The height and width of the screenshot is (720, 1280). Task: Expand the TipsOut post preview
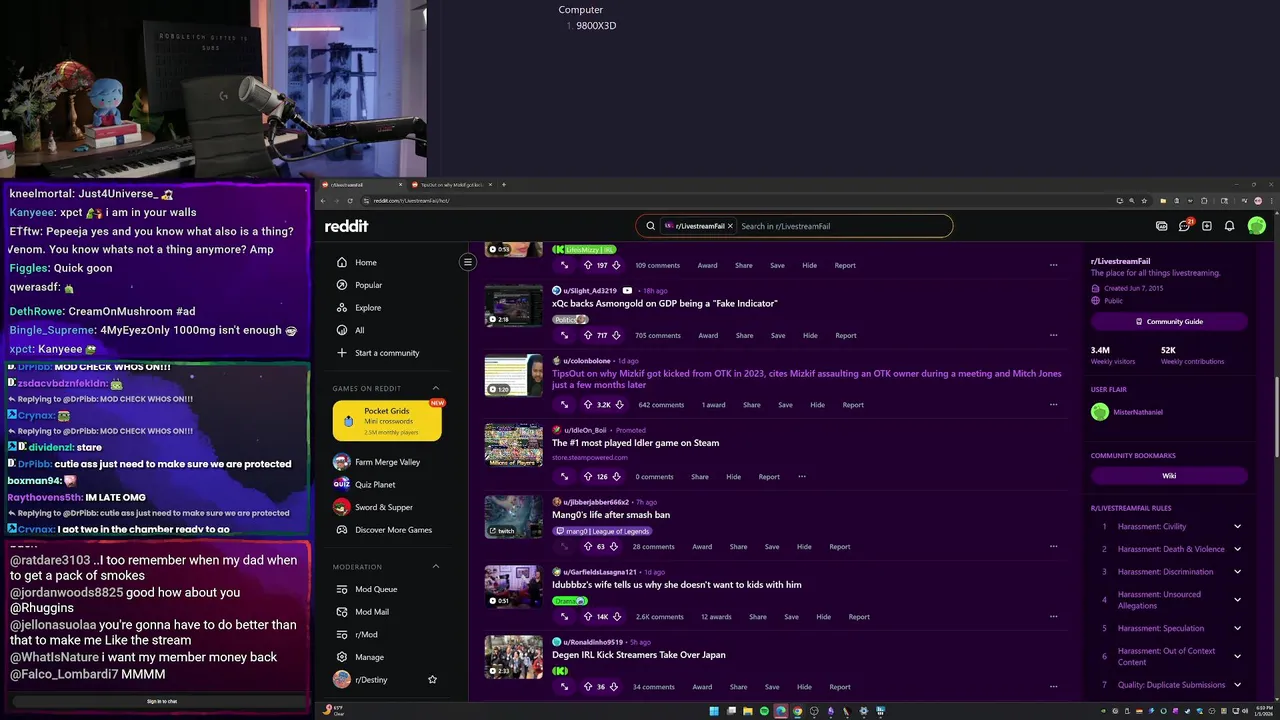[564, 405]
